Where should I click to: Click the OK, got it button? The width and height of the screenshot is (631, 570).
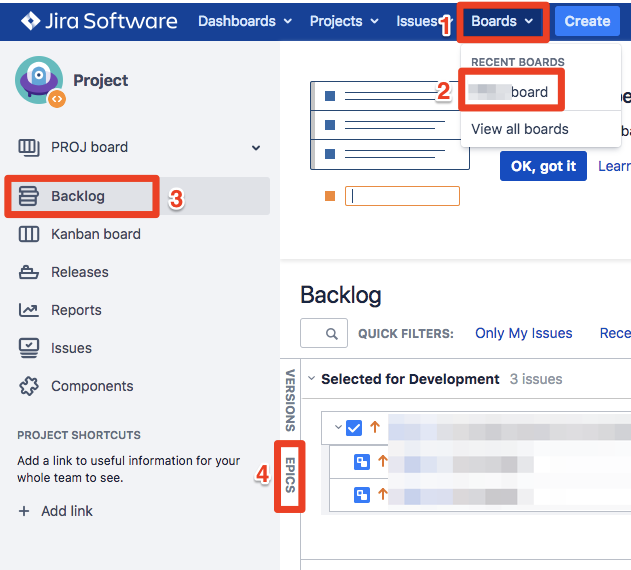coord(543,166)
